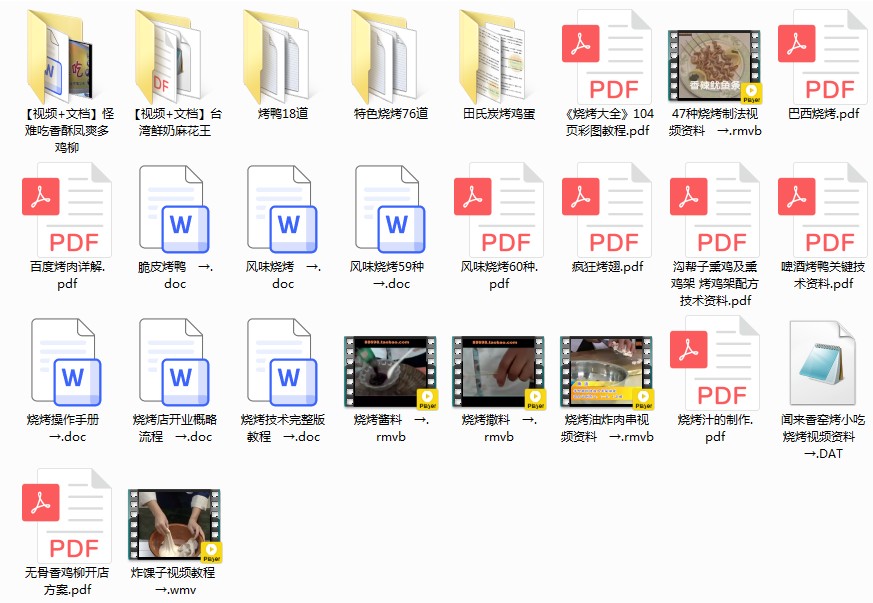
Task: Click the label 巴西烧烤.pdf
Action: [823, 114]
